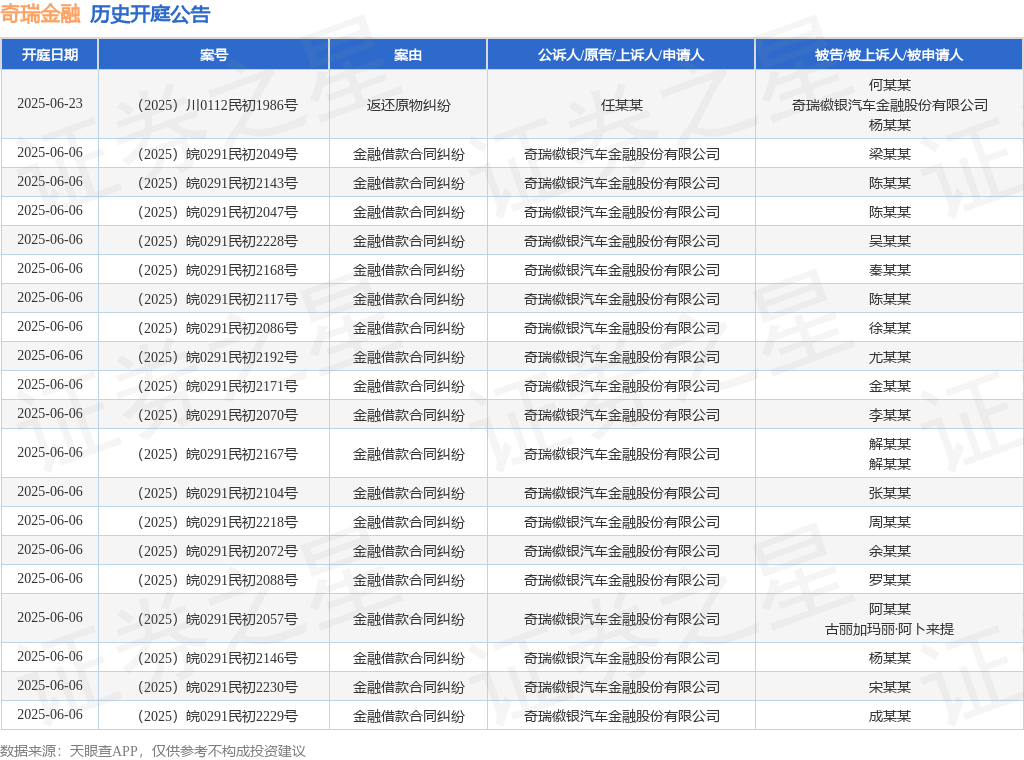Select case number 皖0291民初2072号

217,551
